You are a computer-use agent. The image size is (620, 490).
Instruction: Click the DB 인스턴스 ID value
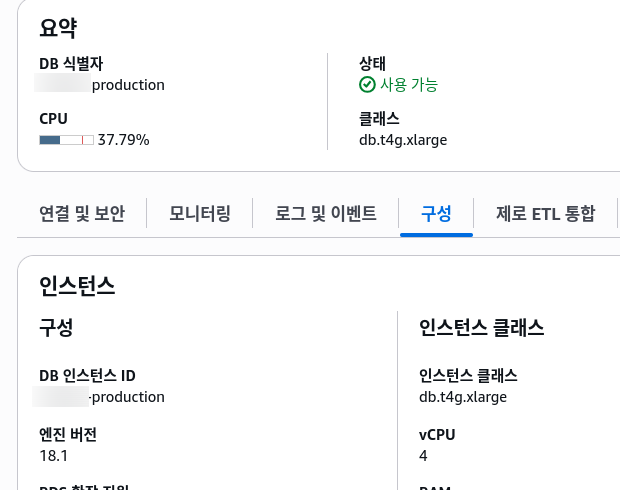(102, 397)
